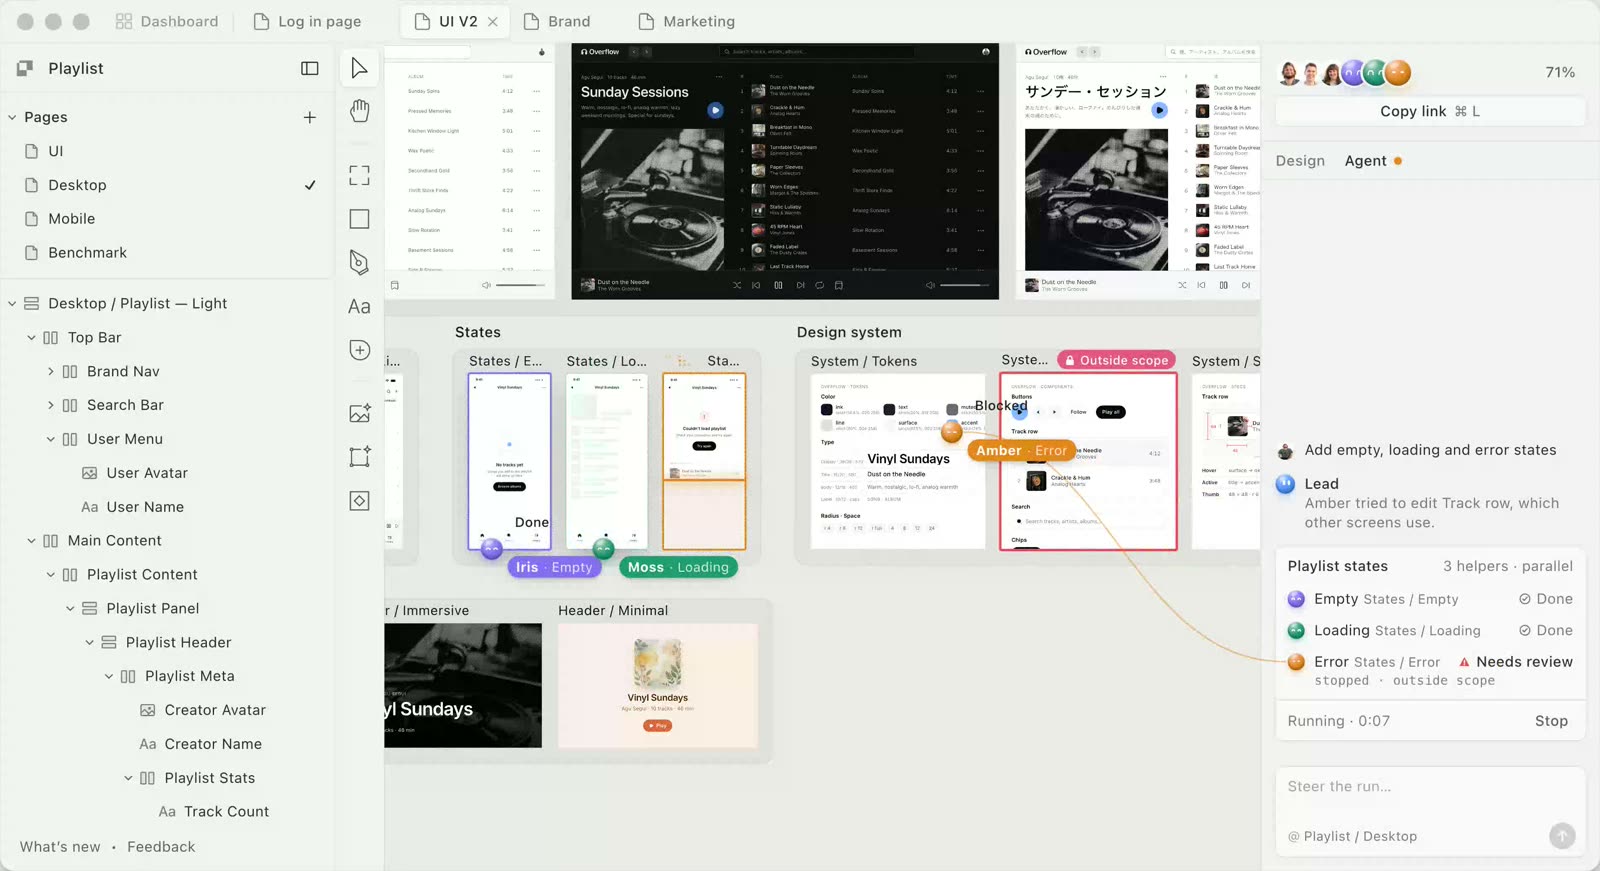Switch to the Marketing tab
Viewport: 1600px width, 871px height.
point(686,21)
